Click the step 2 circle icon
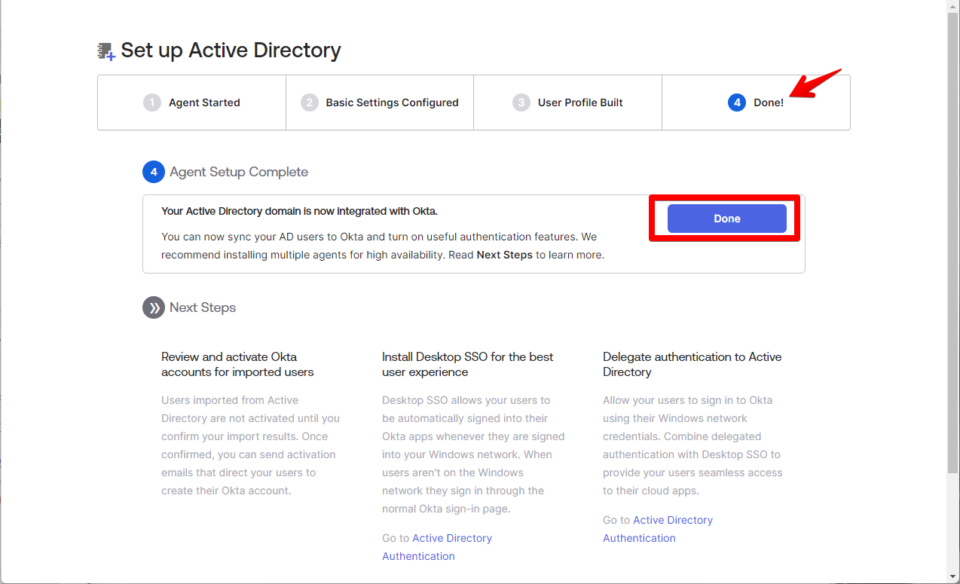Screen dimensions: 960x584 coord(309,102)
